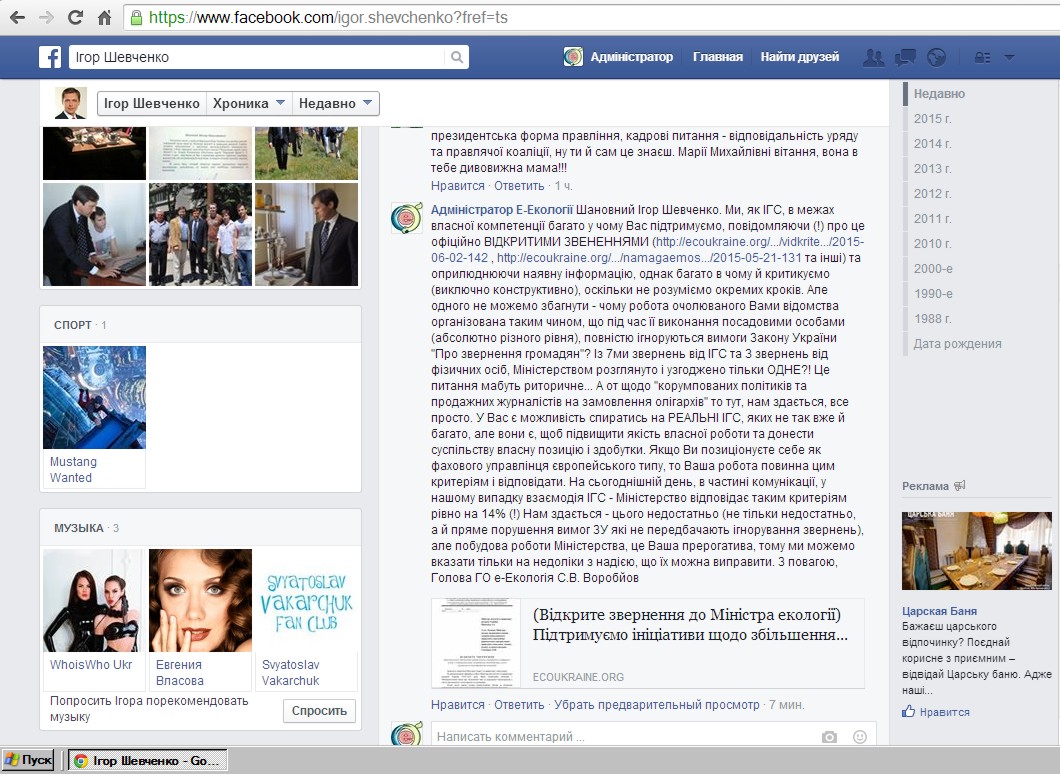The width and height of the screenshot is (1060, 774).
Task: Click the camera icon in comment box
Action: point(829,737)
